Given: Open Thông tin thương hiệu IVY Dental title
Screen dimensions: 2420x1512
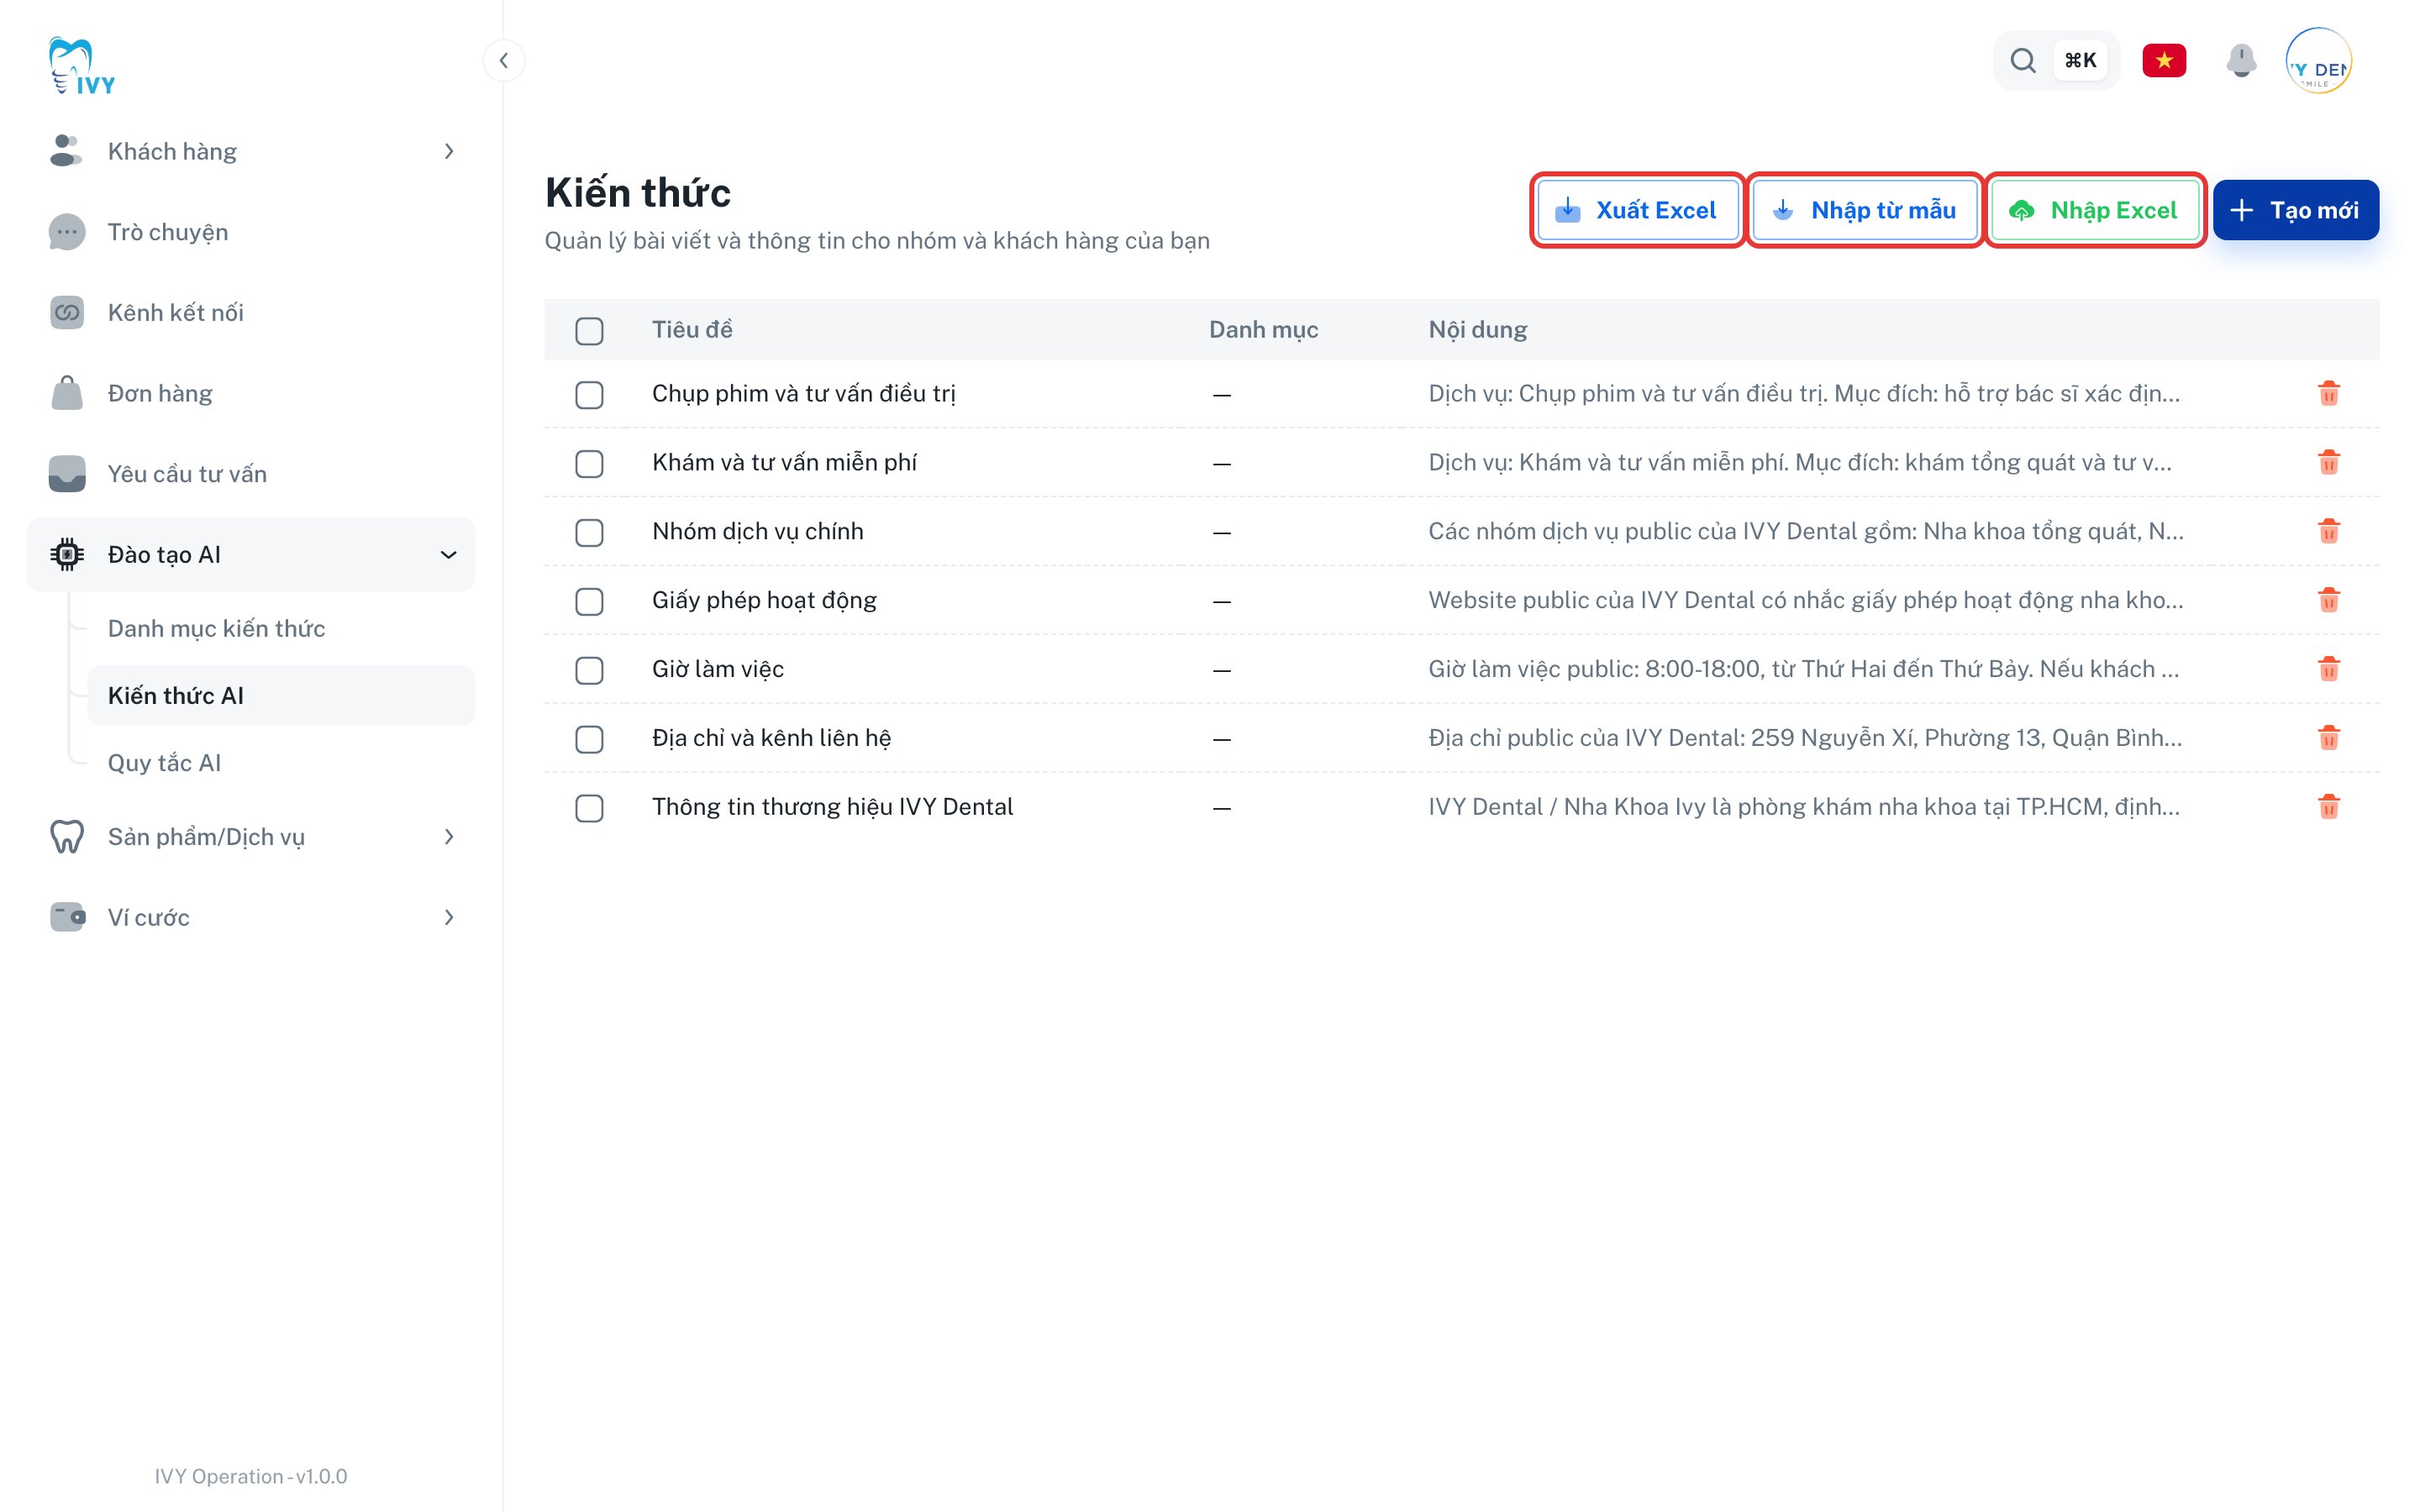Looking at the screenshot, I should pyautogui.click(x=833, y=807).
